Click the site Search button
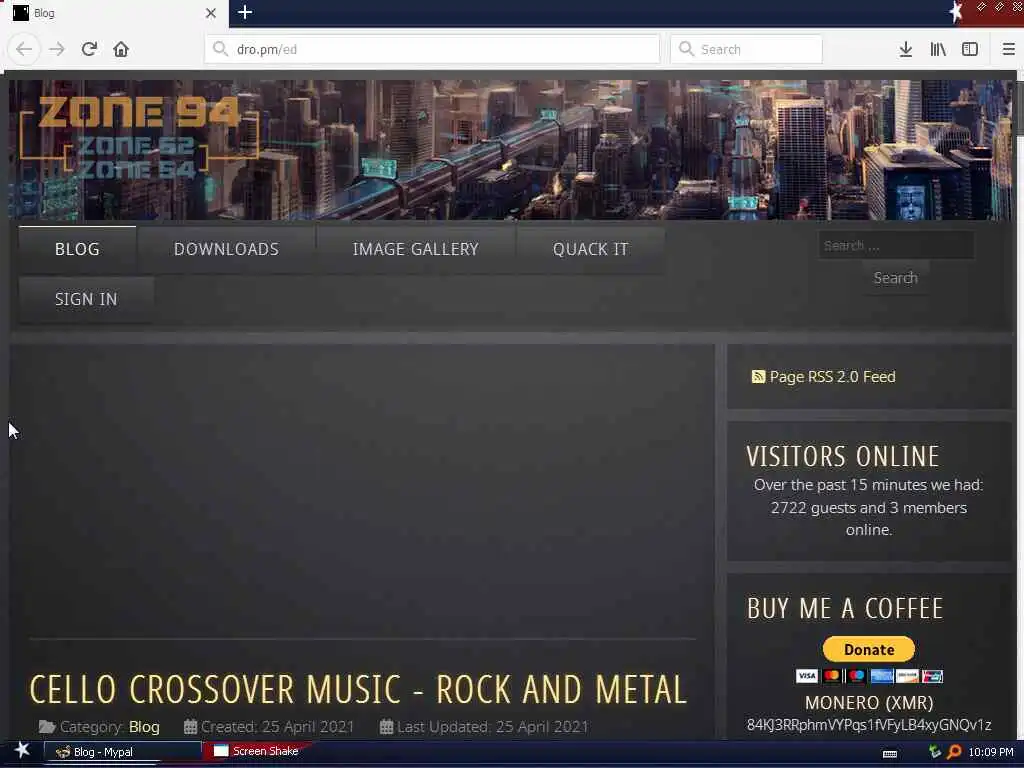Viewport: 1024px width, 768px height. point(895,278)
